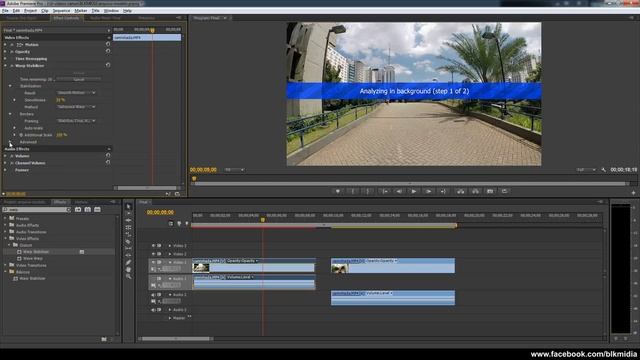Open the Program monitor button editor plus

(633, 192)
